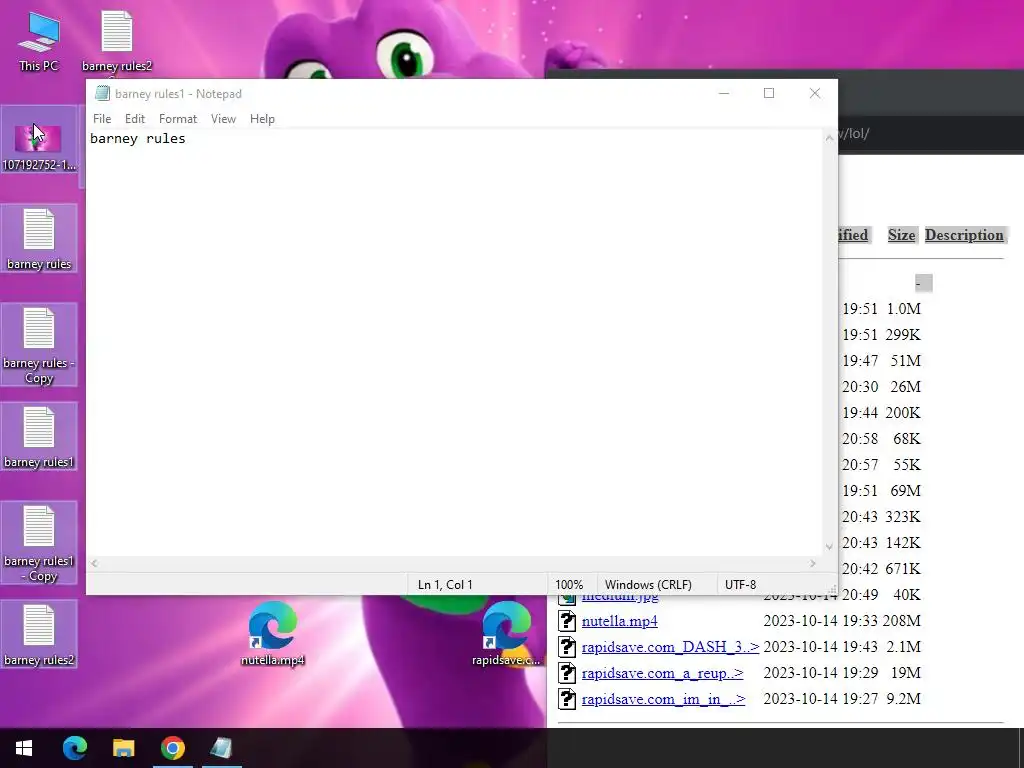
Task: Open the Help menu in Notepad
Action: point(262,119)
